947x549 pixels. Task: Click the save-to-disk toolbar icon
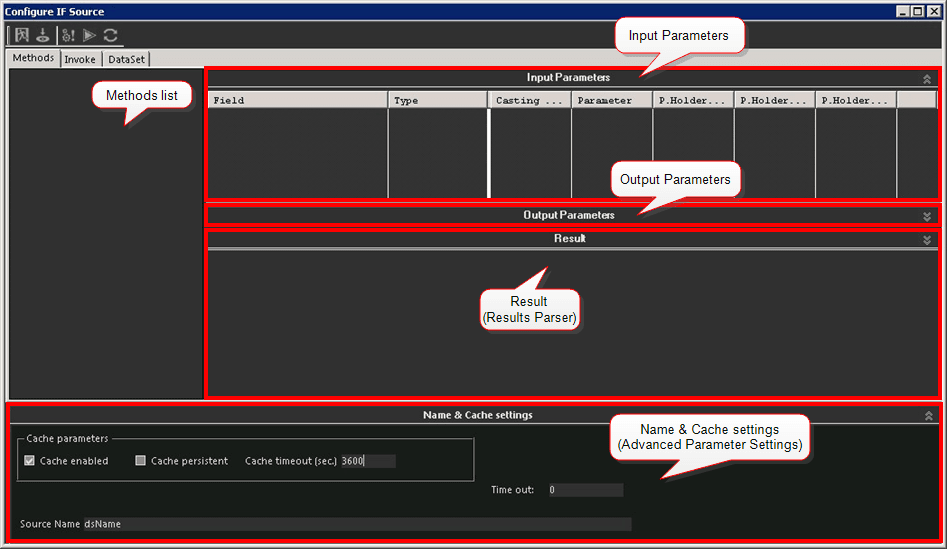[x=42, y=35]
